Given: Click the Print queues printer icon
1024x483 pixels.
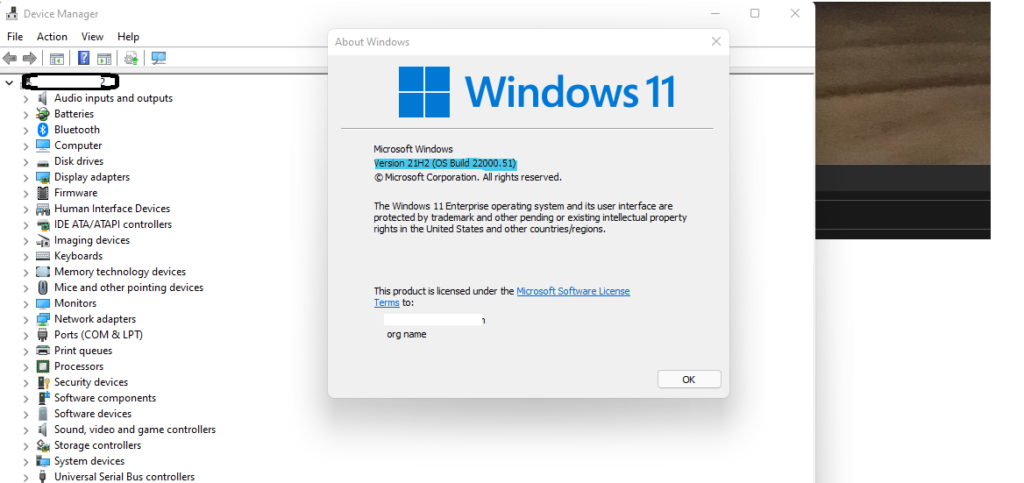Looking at the screenshot, I should [x=42, y=351].
